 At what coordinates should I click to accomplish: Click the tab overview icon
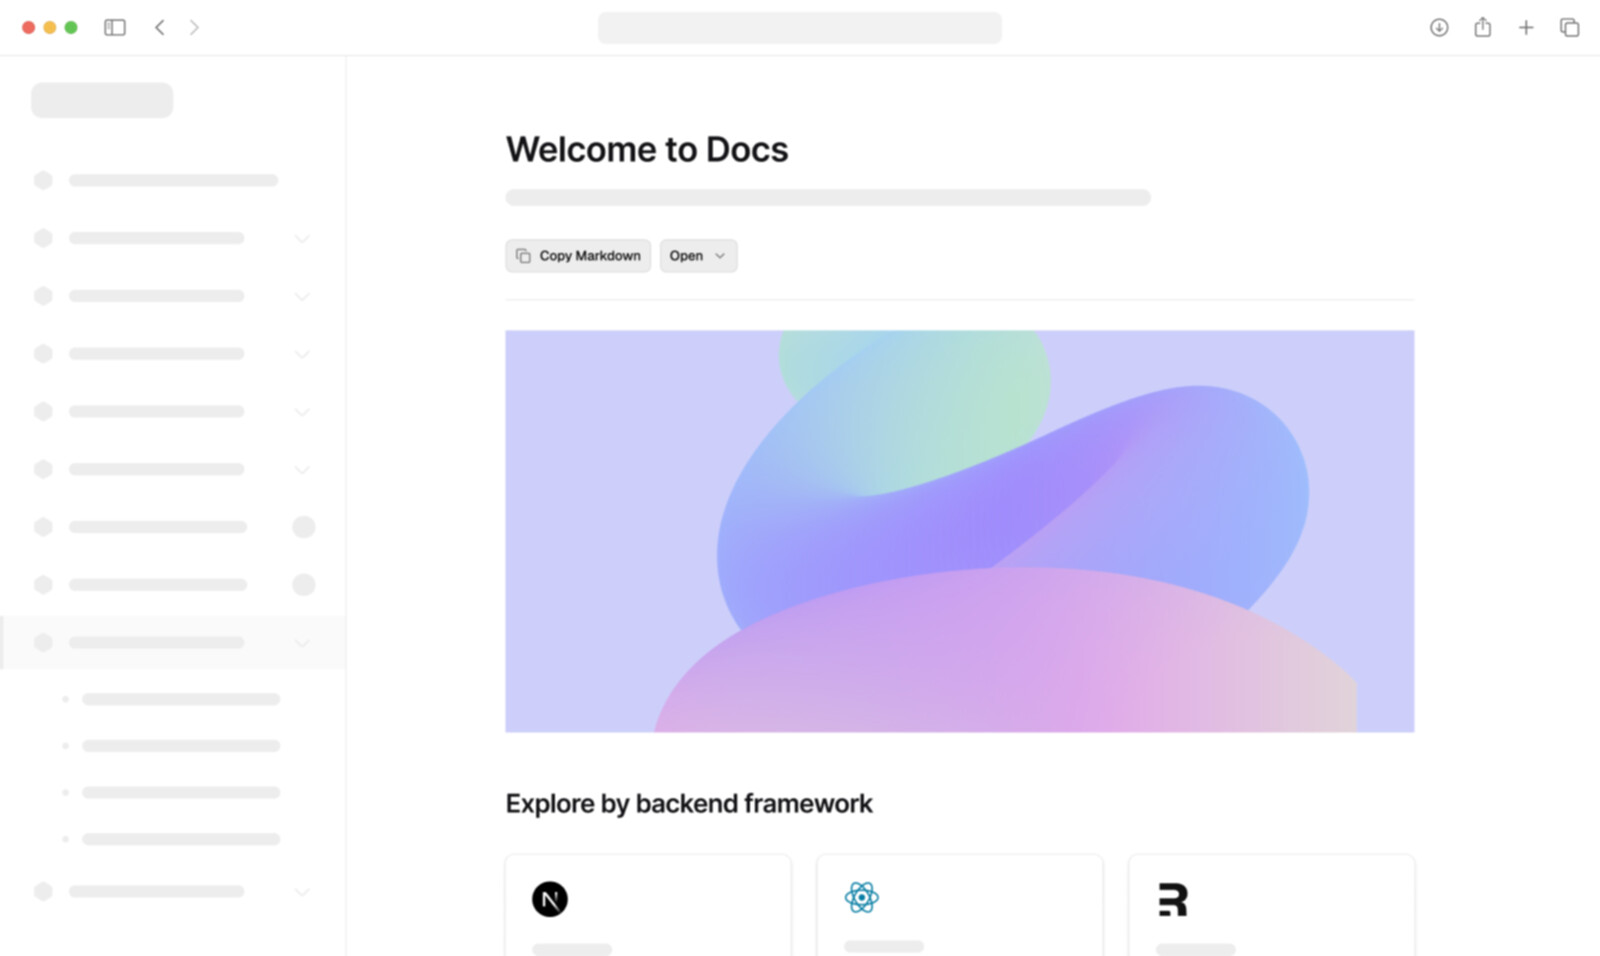pos(1569,27)
